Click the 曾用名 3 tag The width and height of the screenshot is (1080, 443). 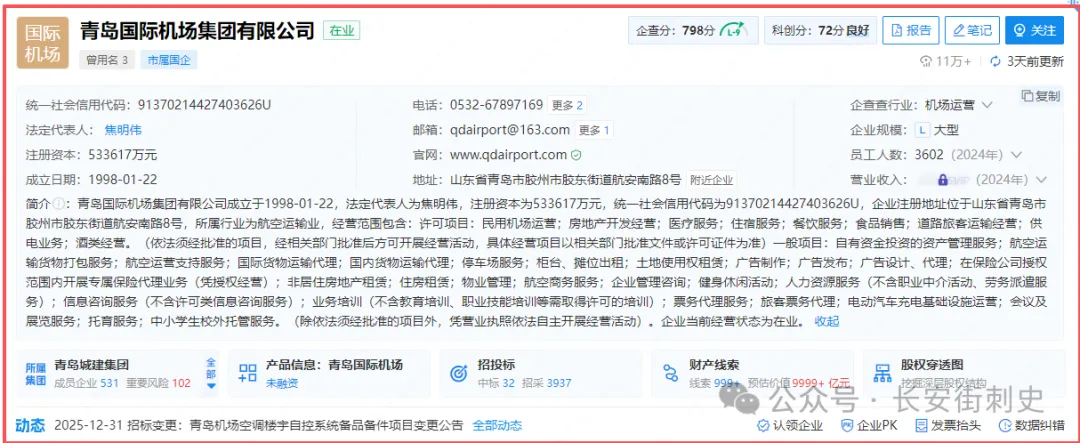click(x=107, y=60)
